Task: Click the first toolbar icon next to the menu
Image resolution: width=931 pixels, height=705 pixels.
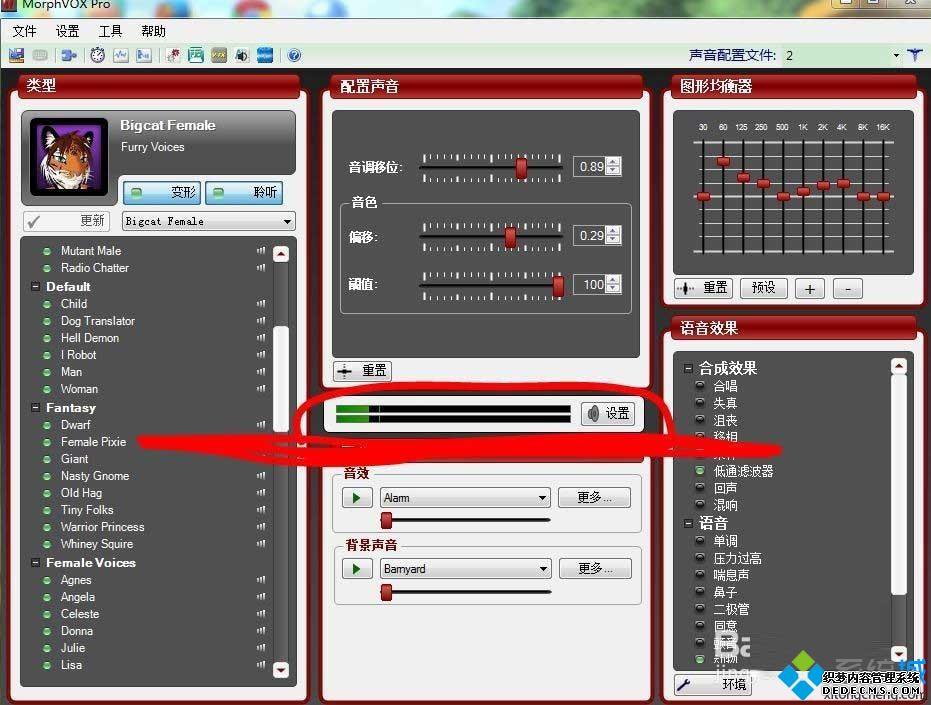Action: click(17, 55)
